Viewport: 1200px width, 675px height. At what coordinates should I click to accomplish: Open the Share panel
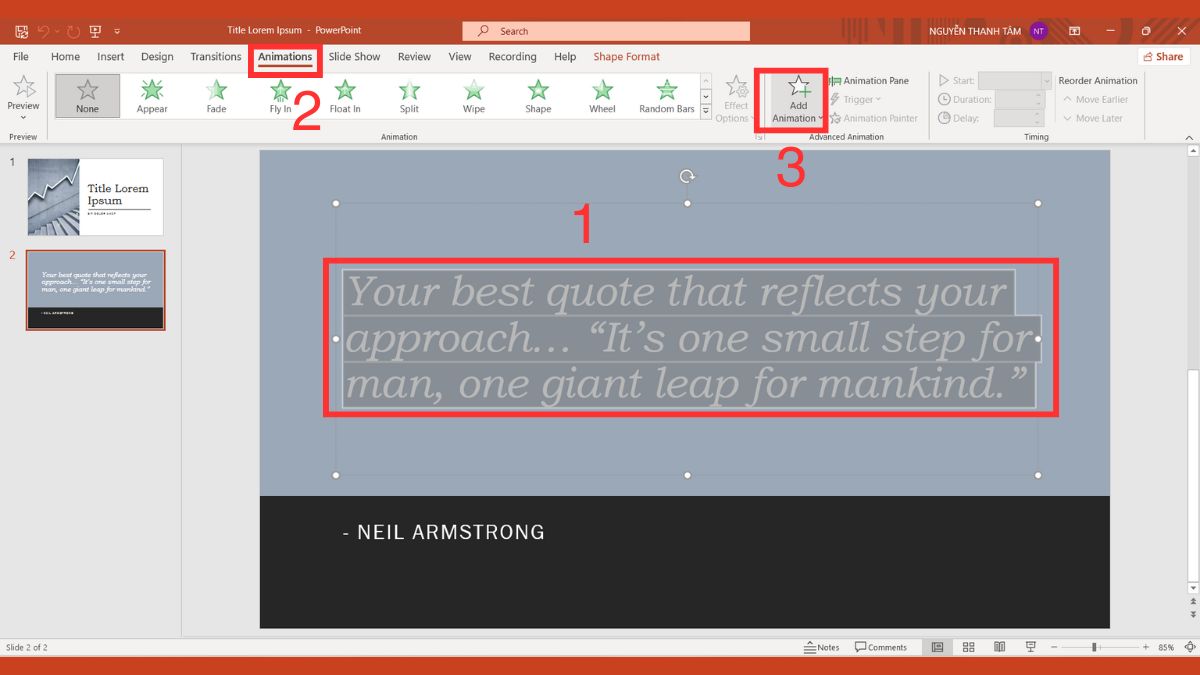tap(1163, 57)
